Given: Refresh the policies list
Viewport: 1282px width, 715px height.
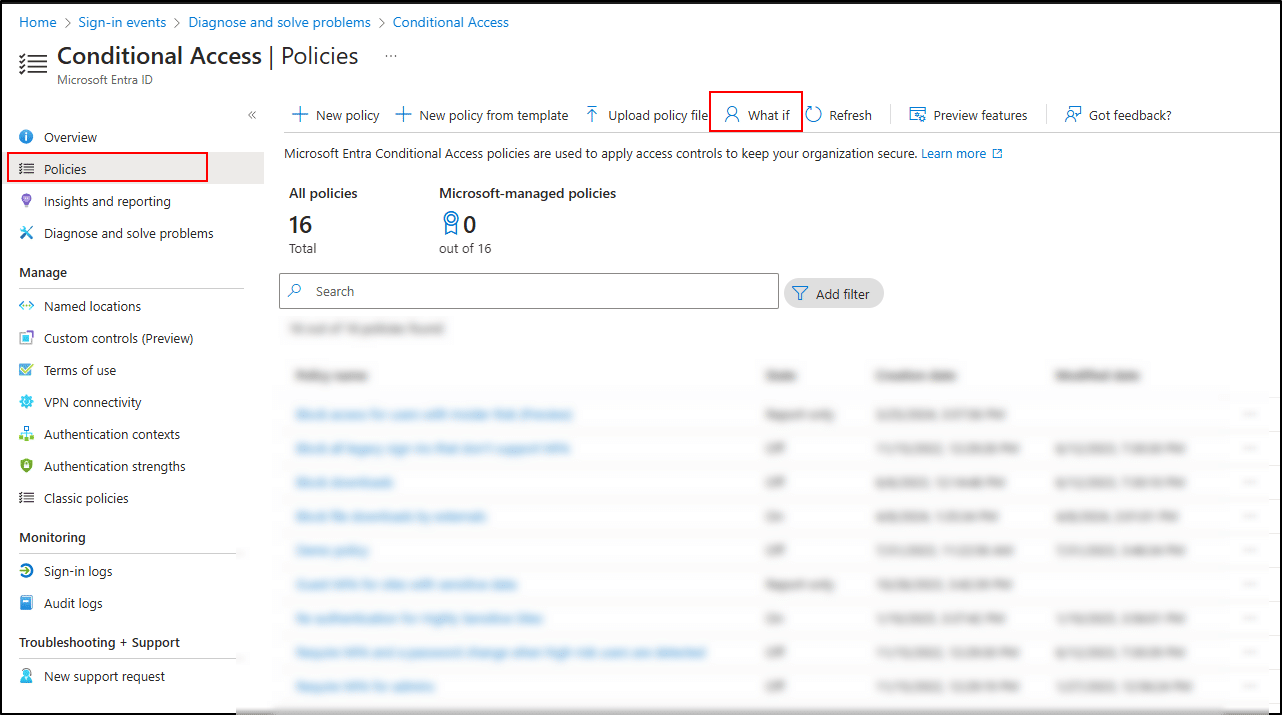Looking at the screenshot, I should point(839,115).
